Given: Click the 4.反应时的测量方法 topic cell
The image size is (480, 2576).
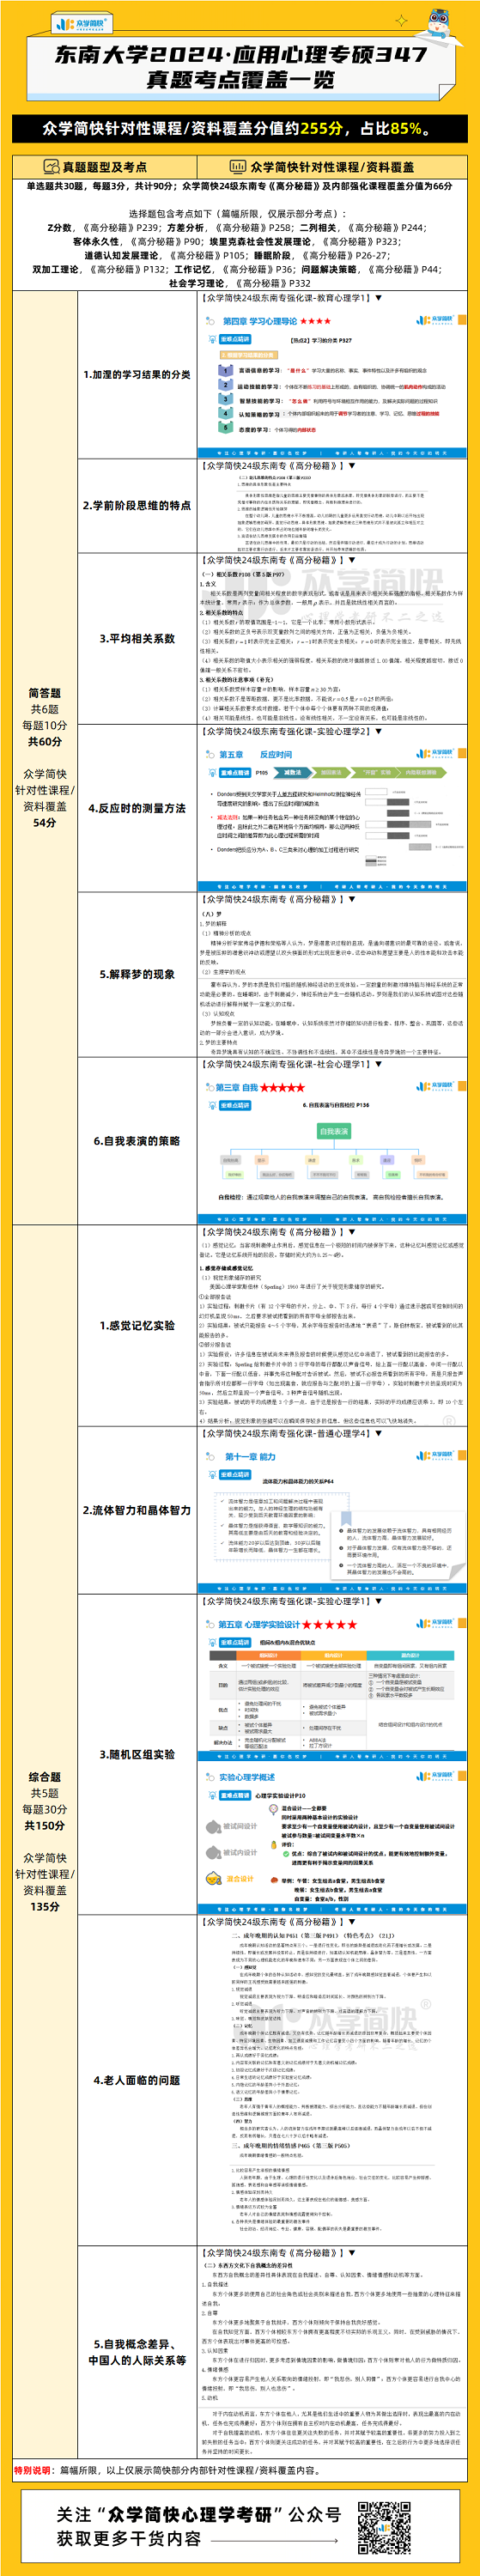Looking at the screenshot, I should [x=137, y=808].
